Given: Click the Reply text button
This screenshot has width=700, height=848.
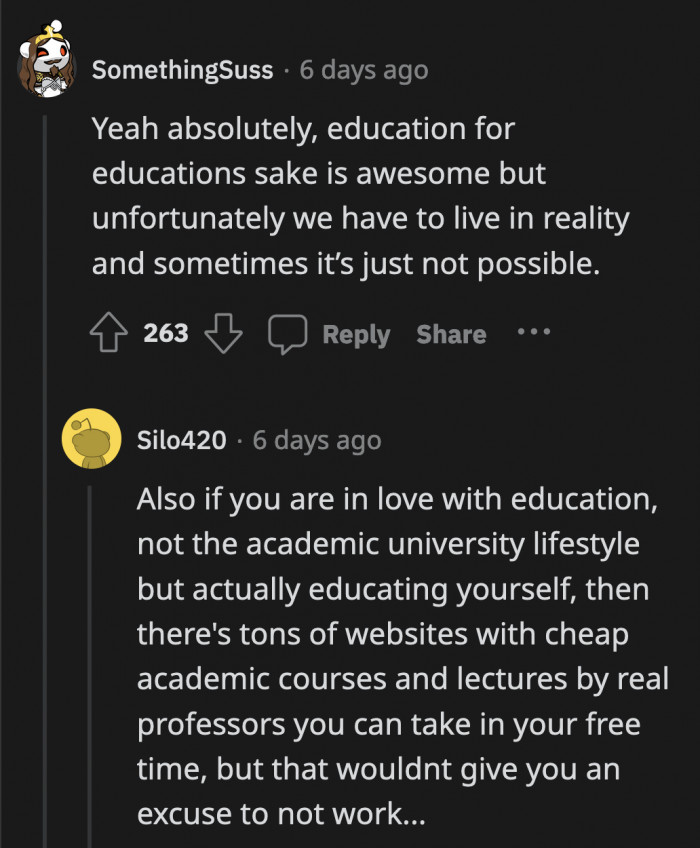Looking at the screenshot, I should pyautogui.click(x=355, y=334).
